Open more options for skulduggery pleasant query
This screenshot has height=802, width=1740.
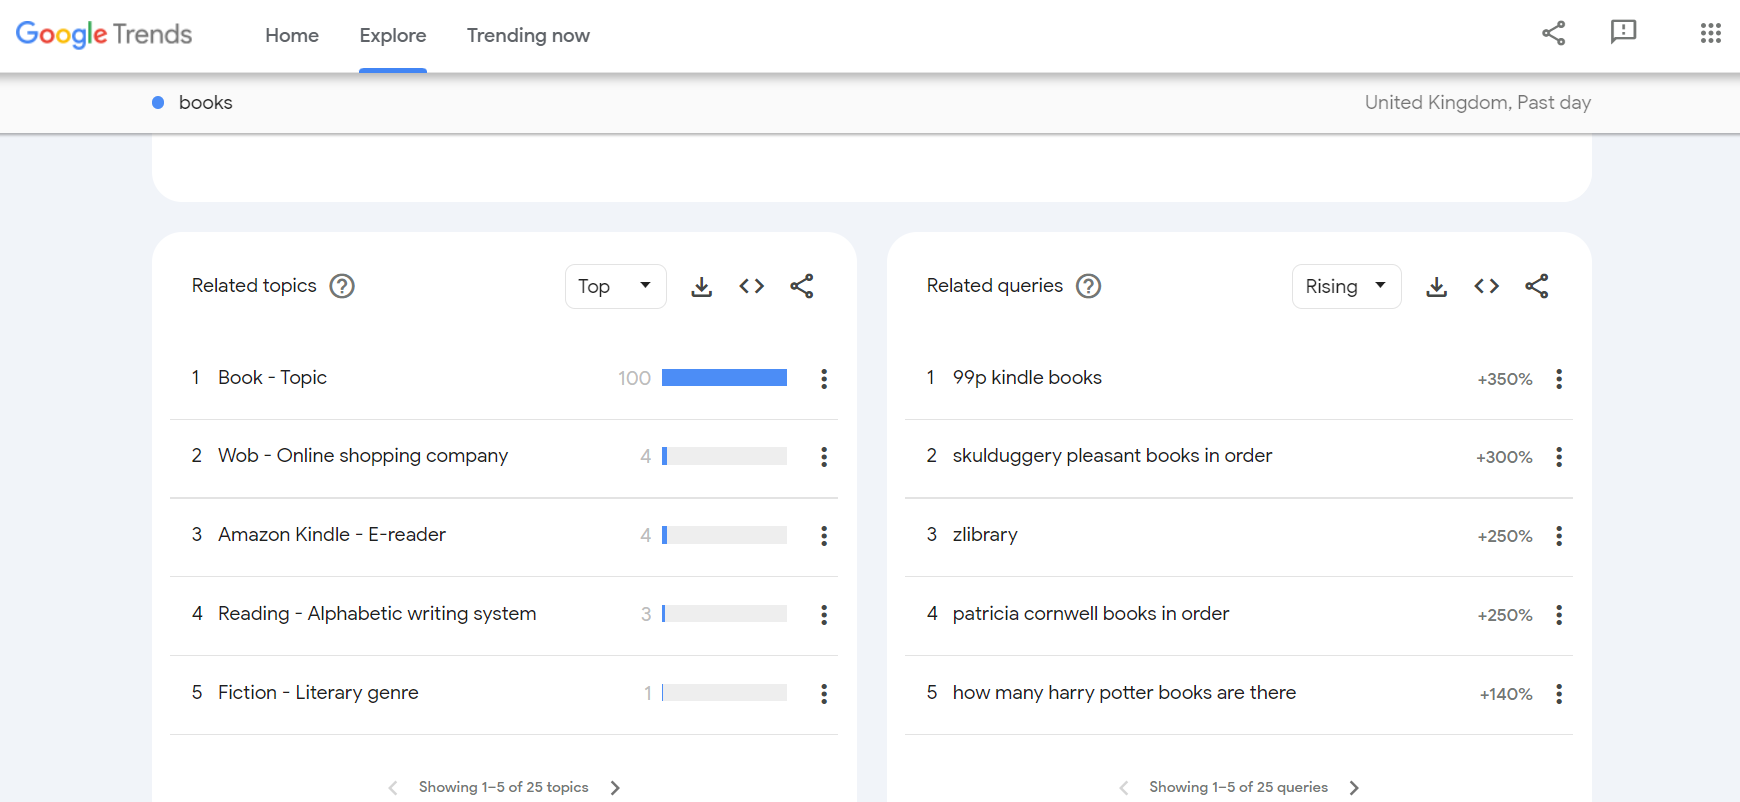[1559, 457]
